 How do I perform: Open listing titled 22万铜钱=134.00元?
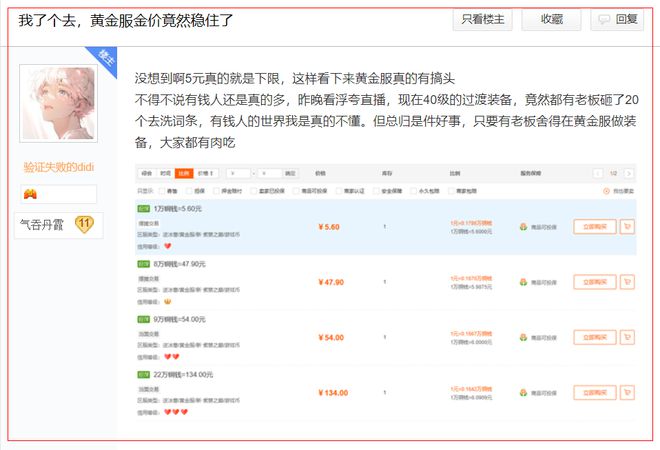pyautogui.click(x=183, y=375)
